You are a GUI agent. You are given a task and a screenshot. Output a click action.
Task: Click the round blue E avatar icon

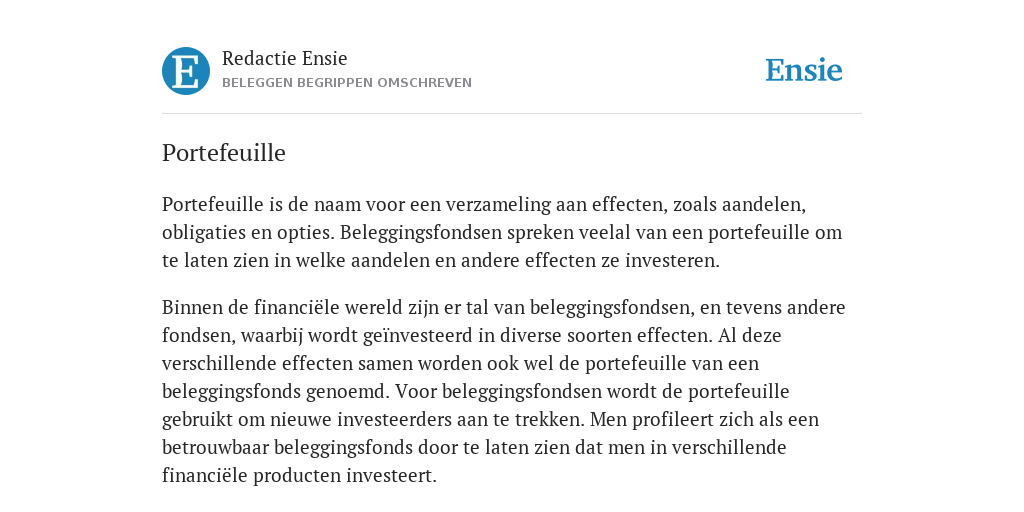[x=186, y=71]
